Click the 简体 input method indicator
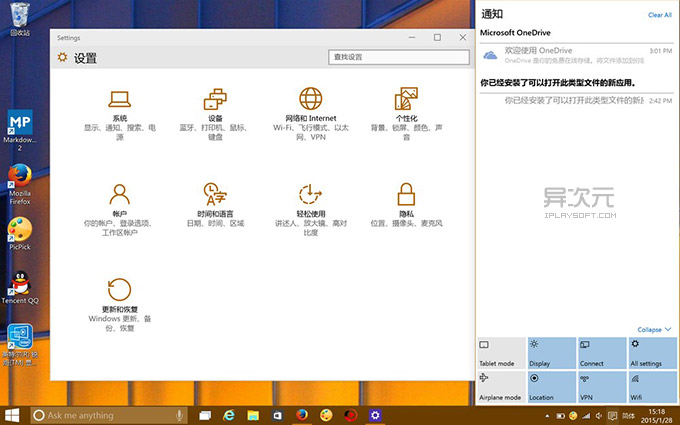 [x=628, y=416]
